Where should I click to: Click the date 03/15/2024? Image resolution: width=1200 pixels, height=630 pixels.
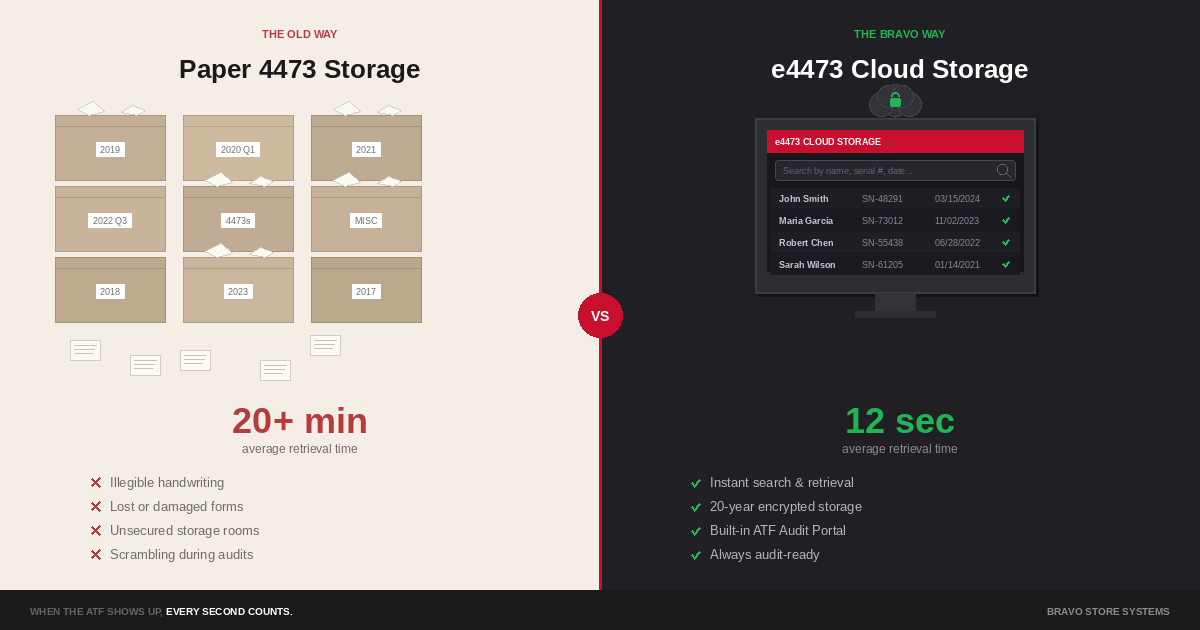tap(957, 199)
